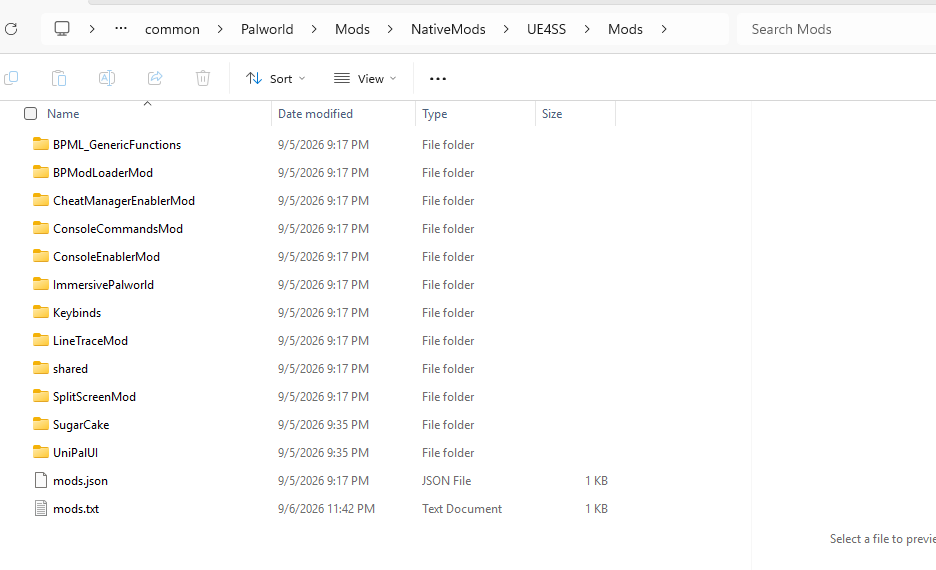Image resolution: width=936 pixels, height=570 pixels.
Task: Select the mods.json file icon
Action: tap(41, 480)
